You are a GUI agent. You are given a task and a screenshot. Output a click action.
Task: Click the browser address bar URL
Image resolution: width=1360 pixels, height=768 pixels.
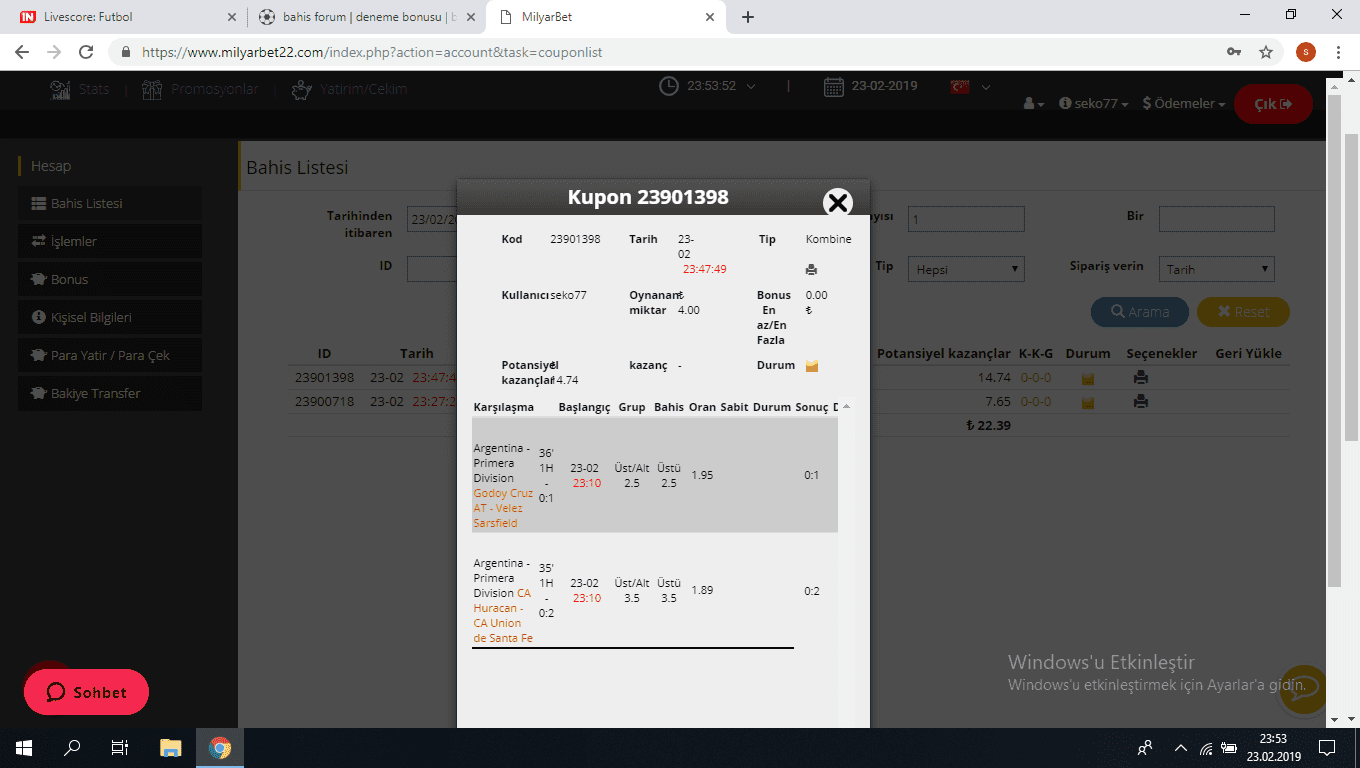372,52
